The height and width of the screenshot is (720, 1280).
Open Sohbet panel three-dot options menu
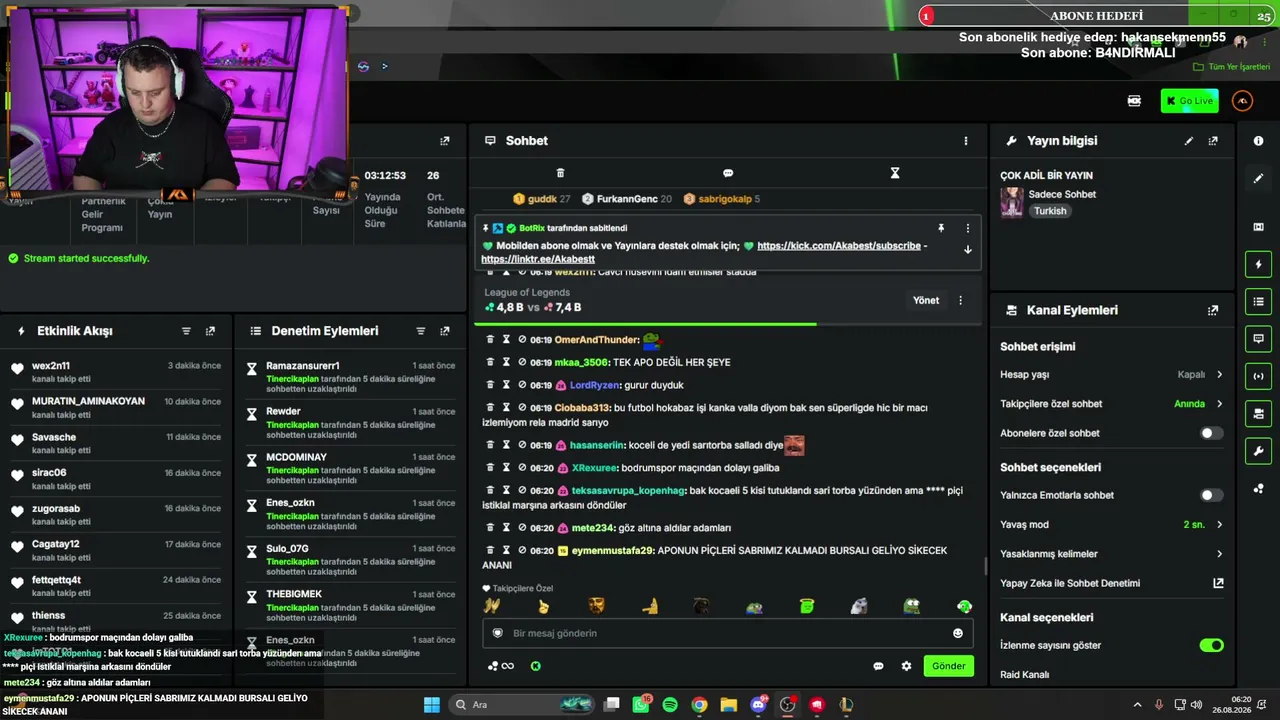(x=965, y=141)
